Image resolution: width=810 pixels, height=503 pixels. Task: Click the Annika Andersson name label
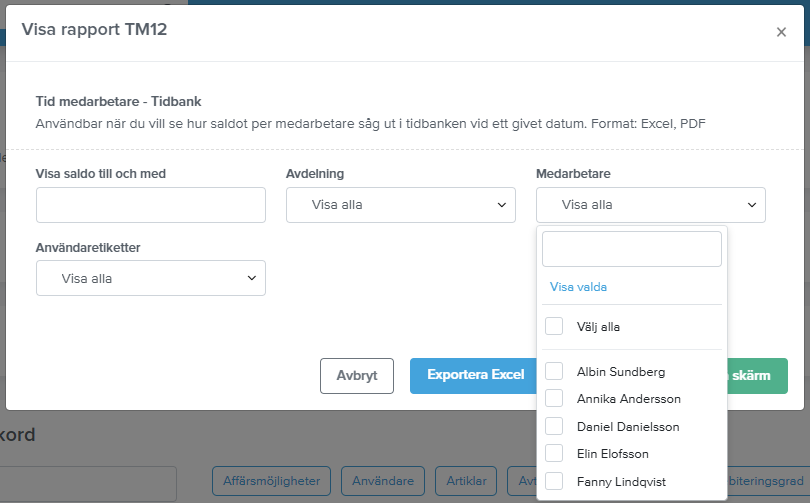point(629,399)
